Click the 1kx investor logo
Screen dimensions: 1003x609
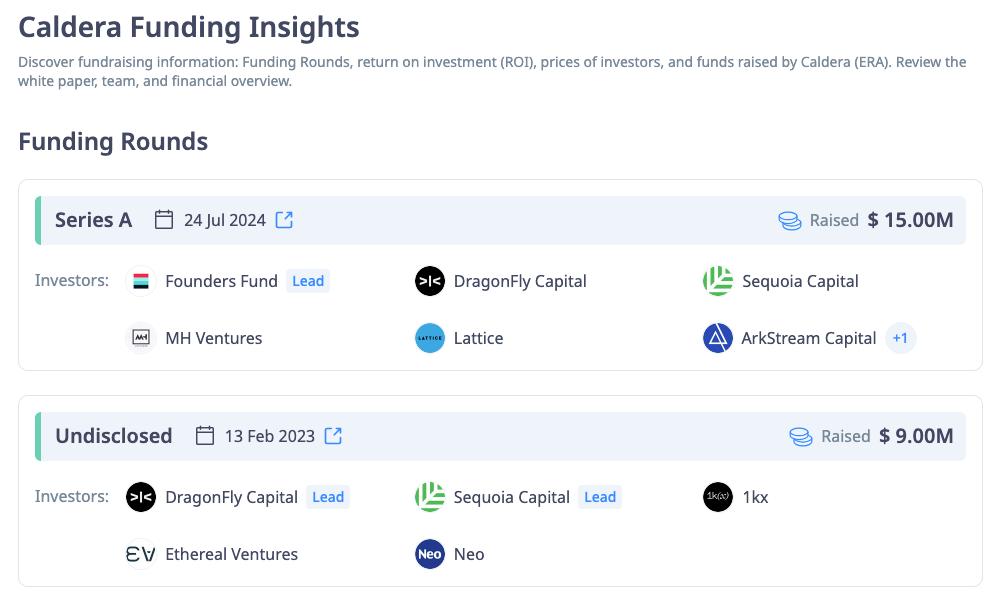coord(718,497)
